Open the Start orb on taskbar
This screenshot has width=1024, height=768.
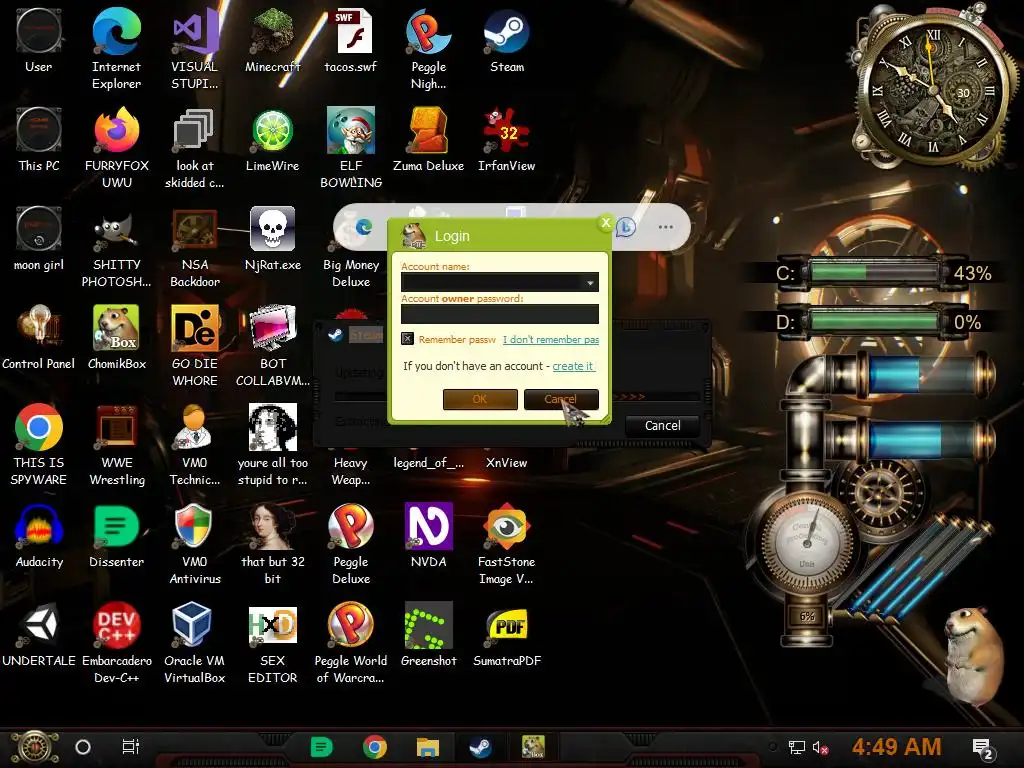click(x=34, y=747)
